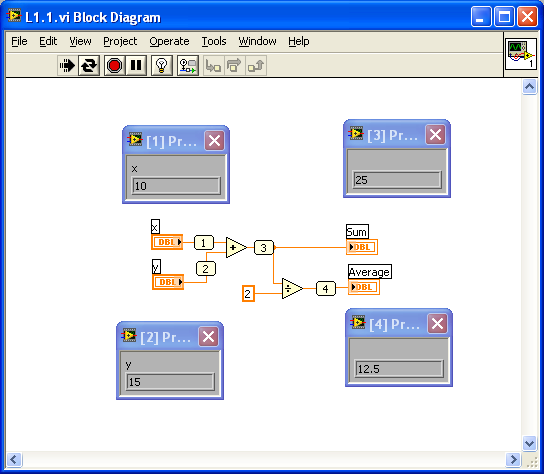Click probe marker 2 on the wire

[x=206, y=269]
